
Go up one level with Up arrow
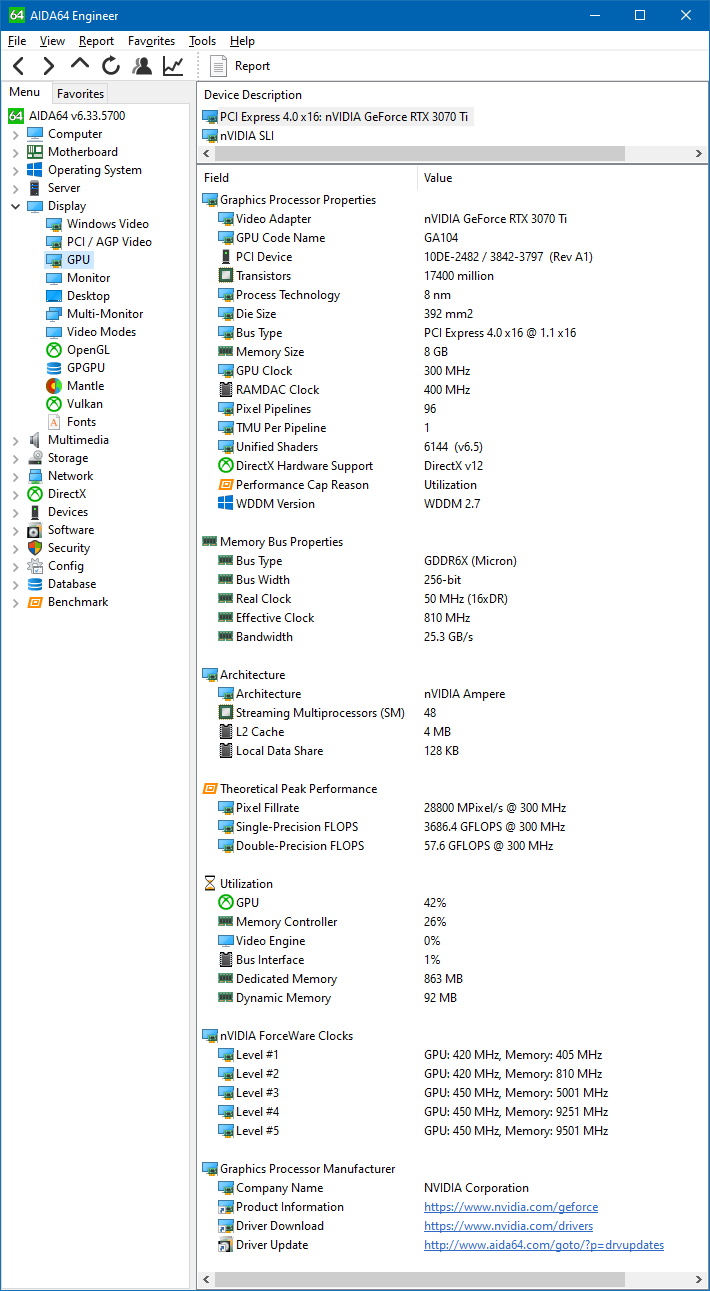point(80,65)
